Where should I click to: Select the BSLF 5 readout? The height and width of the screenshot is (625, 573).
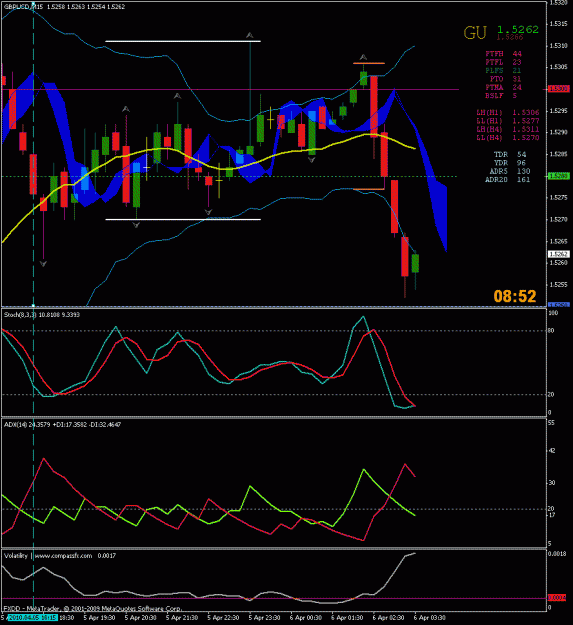(501, 96)
